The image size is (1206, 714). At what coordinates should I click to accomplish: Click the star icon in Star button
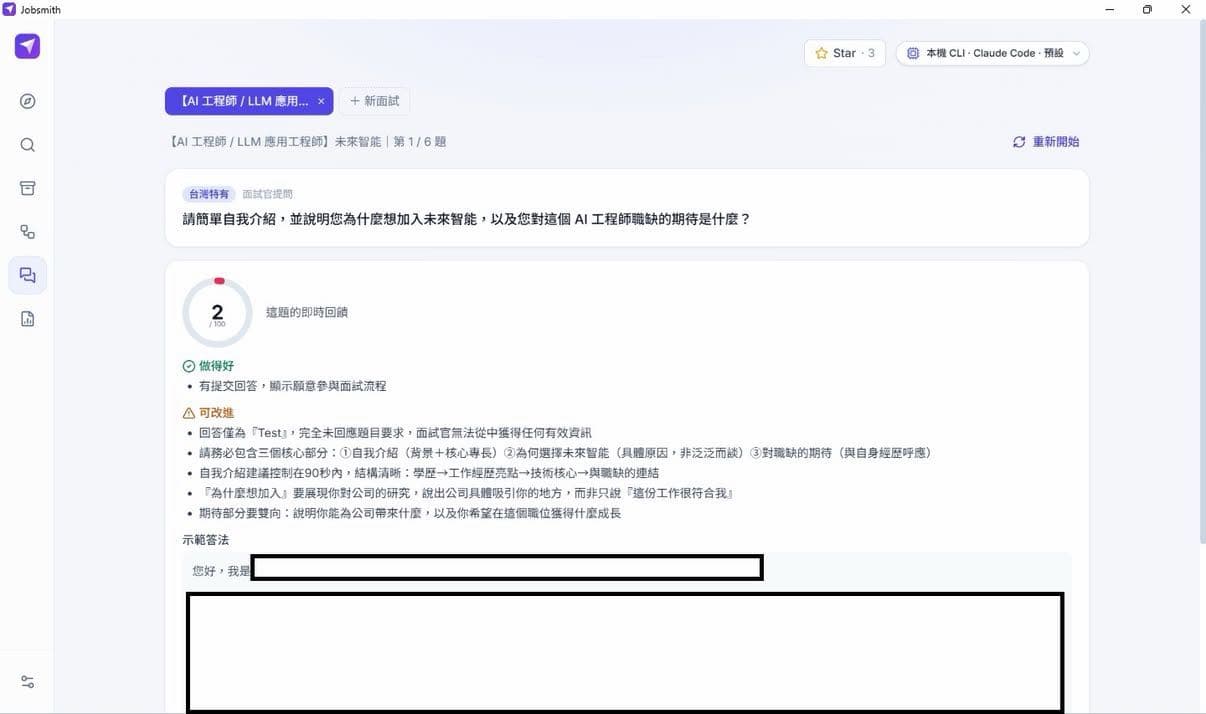point(822,53)
